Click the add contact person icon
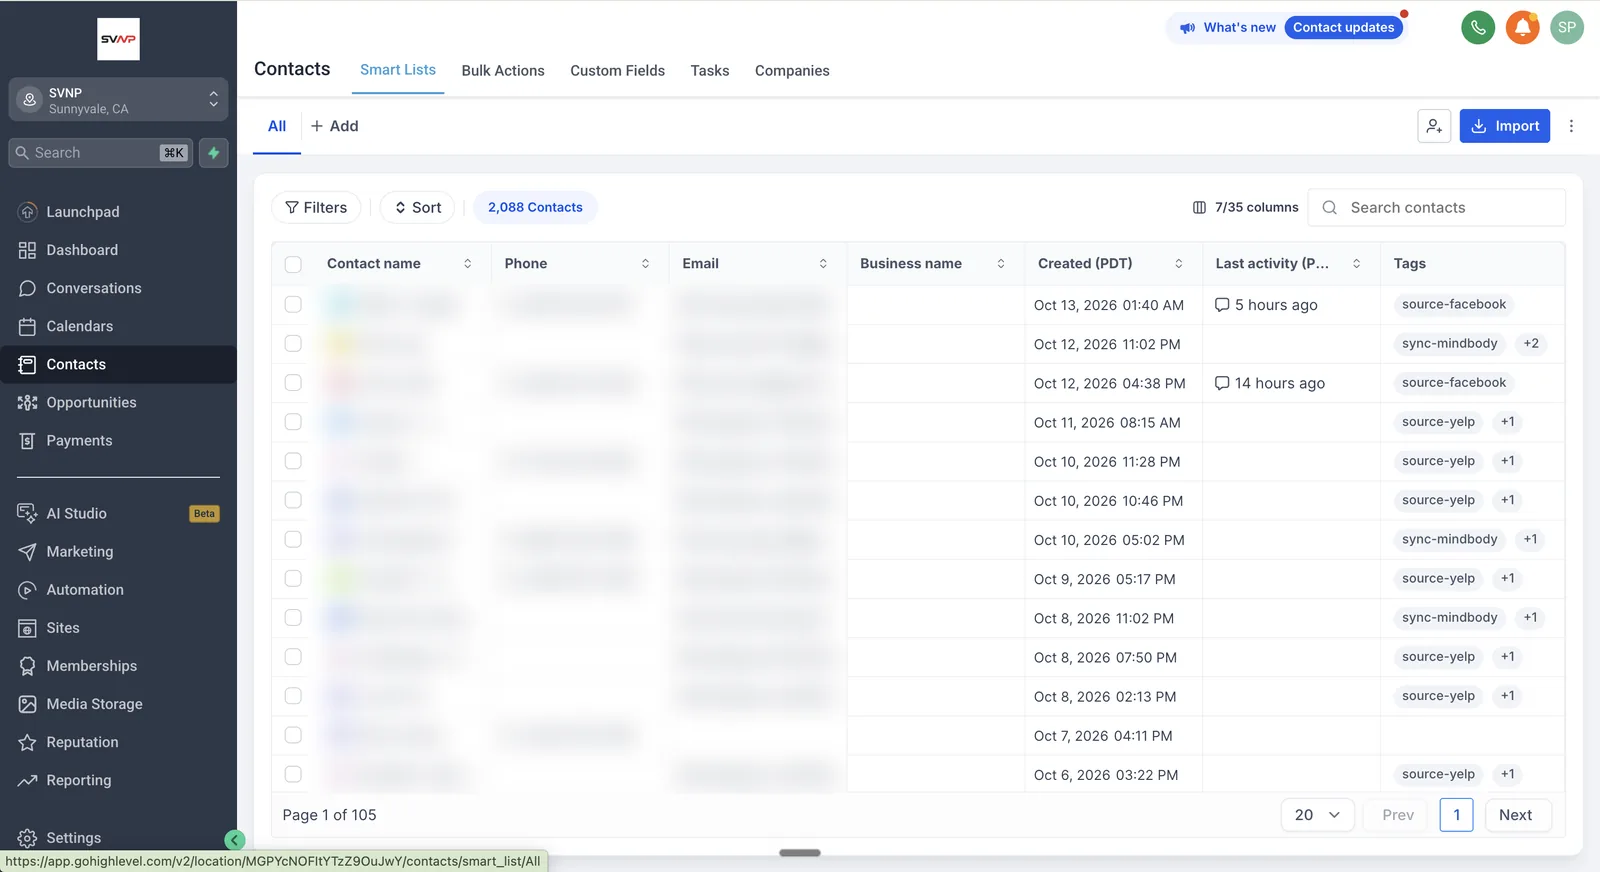 (x=1434, y=126)
